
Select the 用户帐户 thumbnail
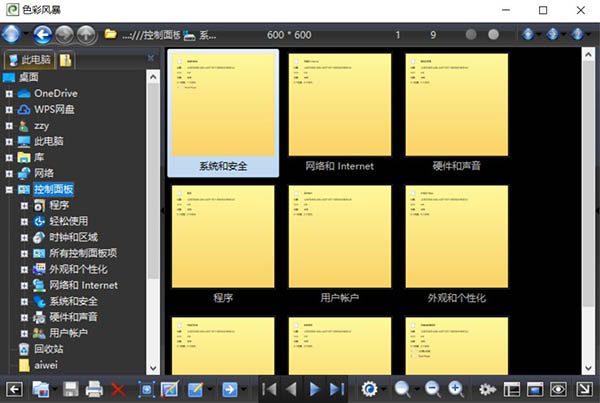[340, 245]
